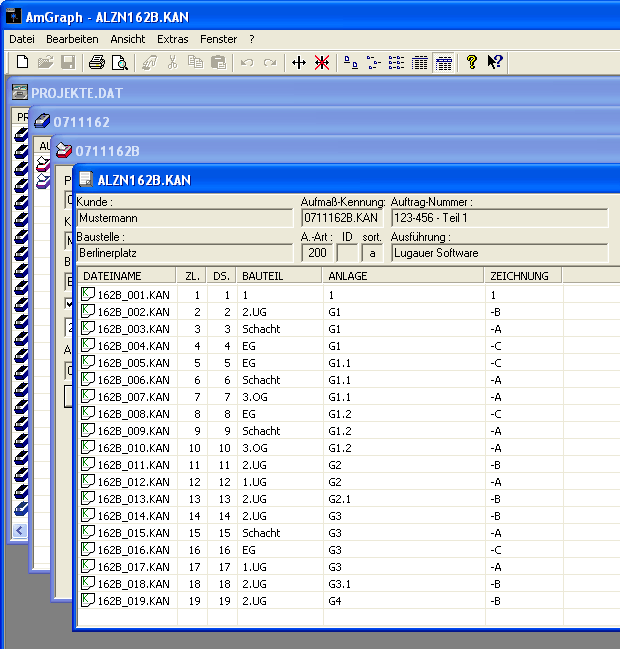Switch to details view without header
620x649 pixels.
419,62
